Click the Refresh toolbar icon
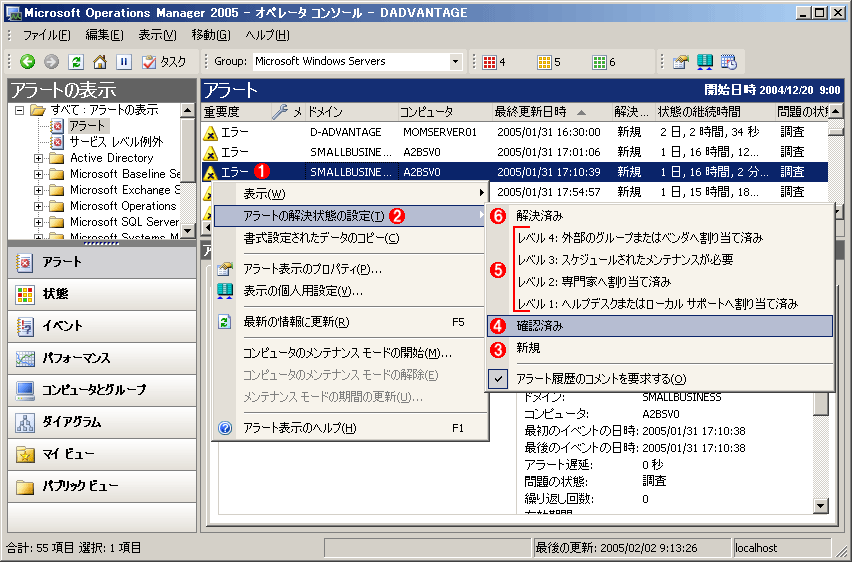This screenshot has width=852, height=562. coord(76,61)
